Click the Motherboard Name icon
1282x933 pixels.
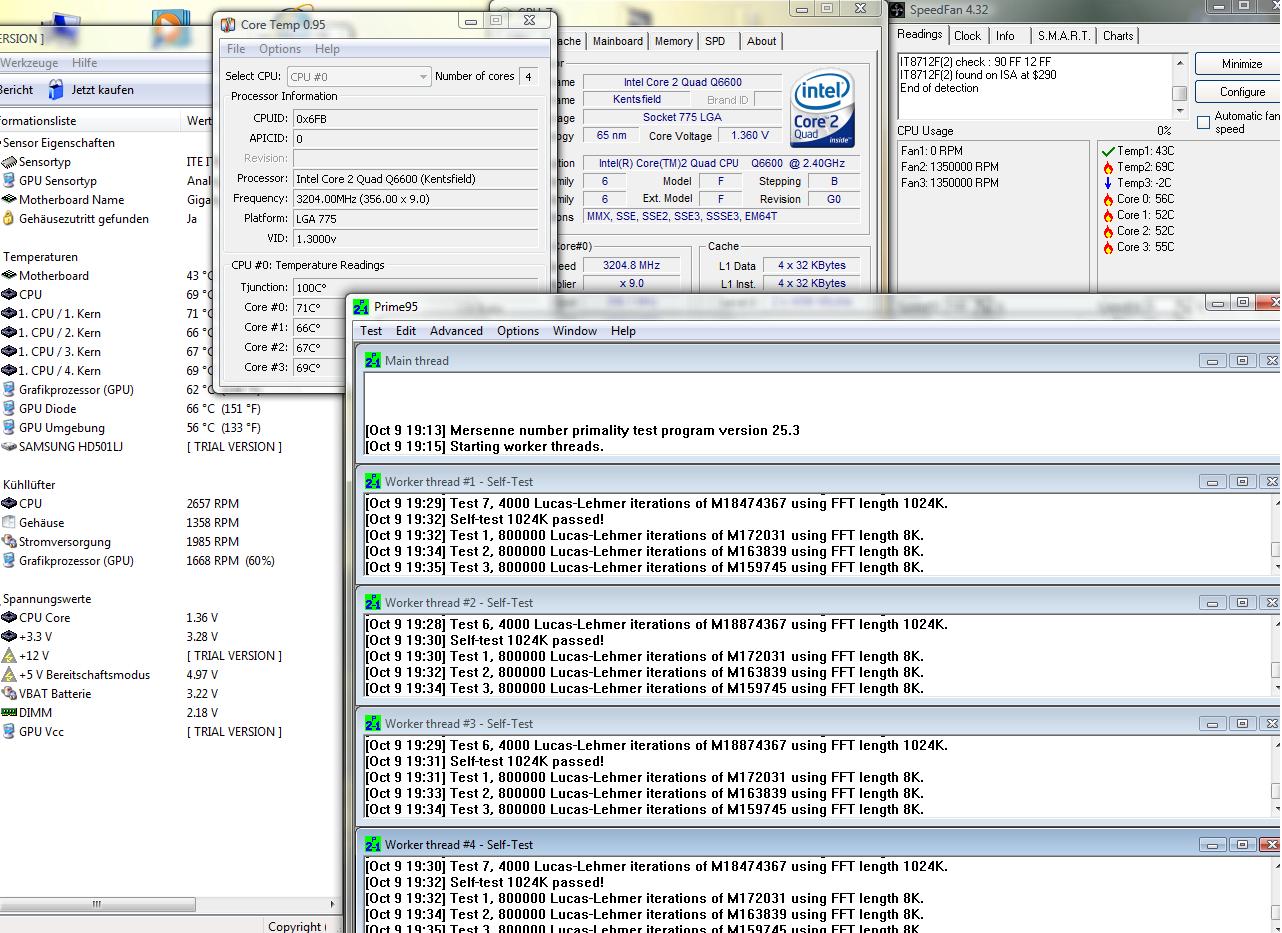(x=9, y=200)
